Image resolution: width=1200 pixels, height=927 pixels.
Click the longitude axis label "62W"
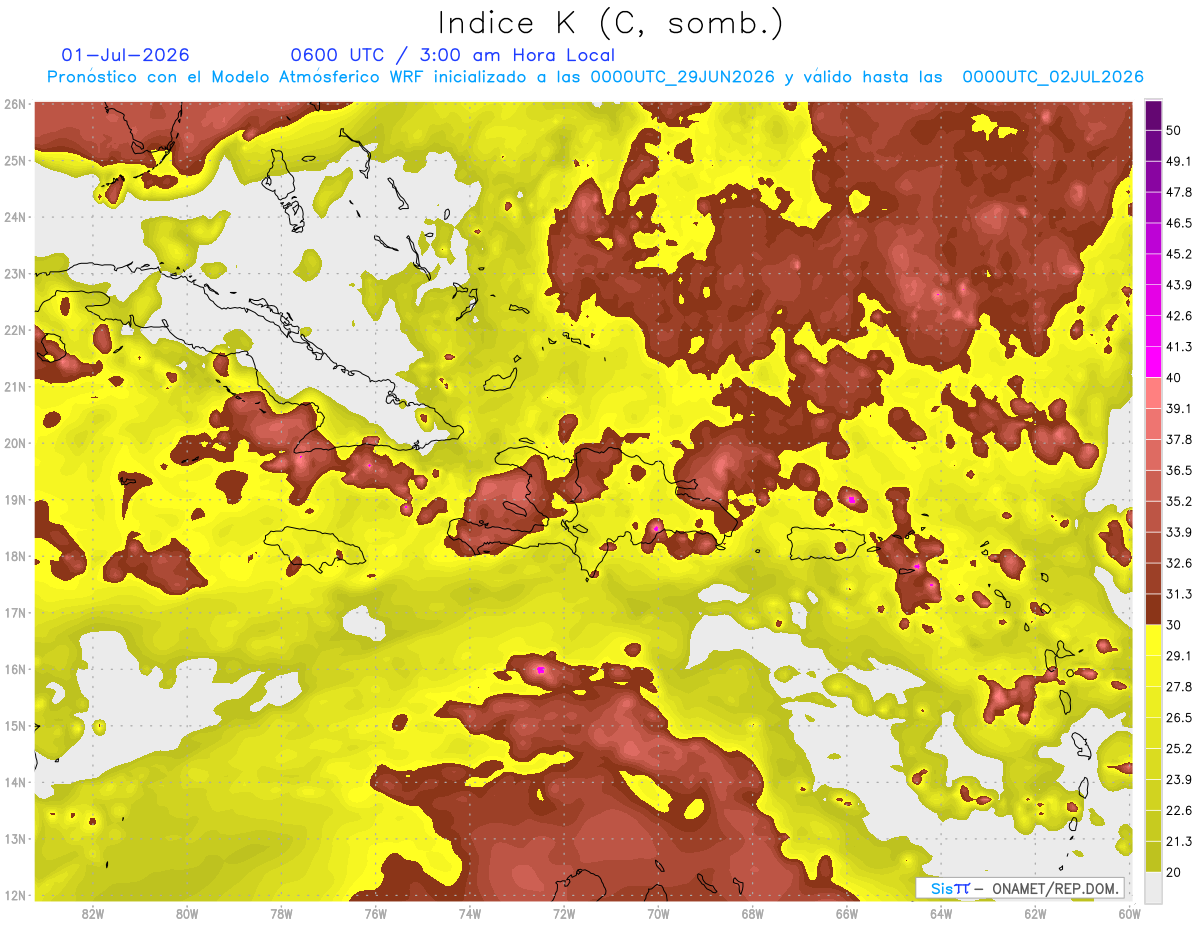click(x=1035, y=913)
